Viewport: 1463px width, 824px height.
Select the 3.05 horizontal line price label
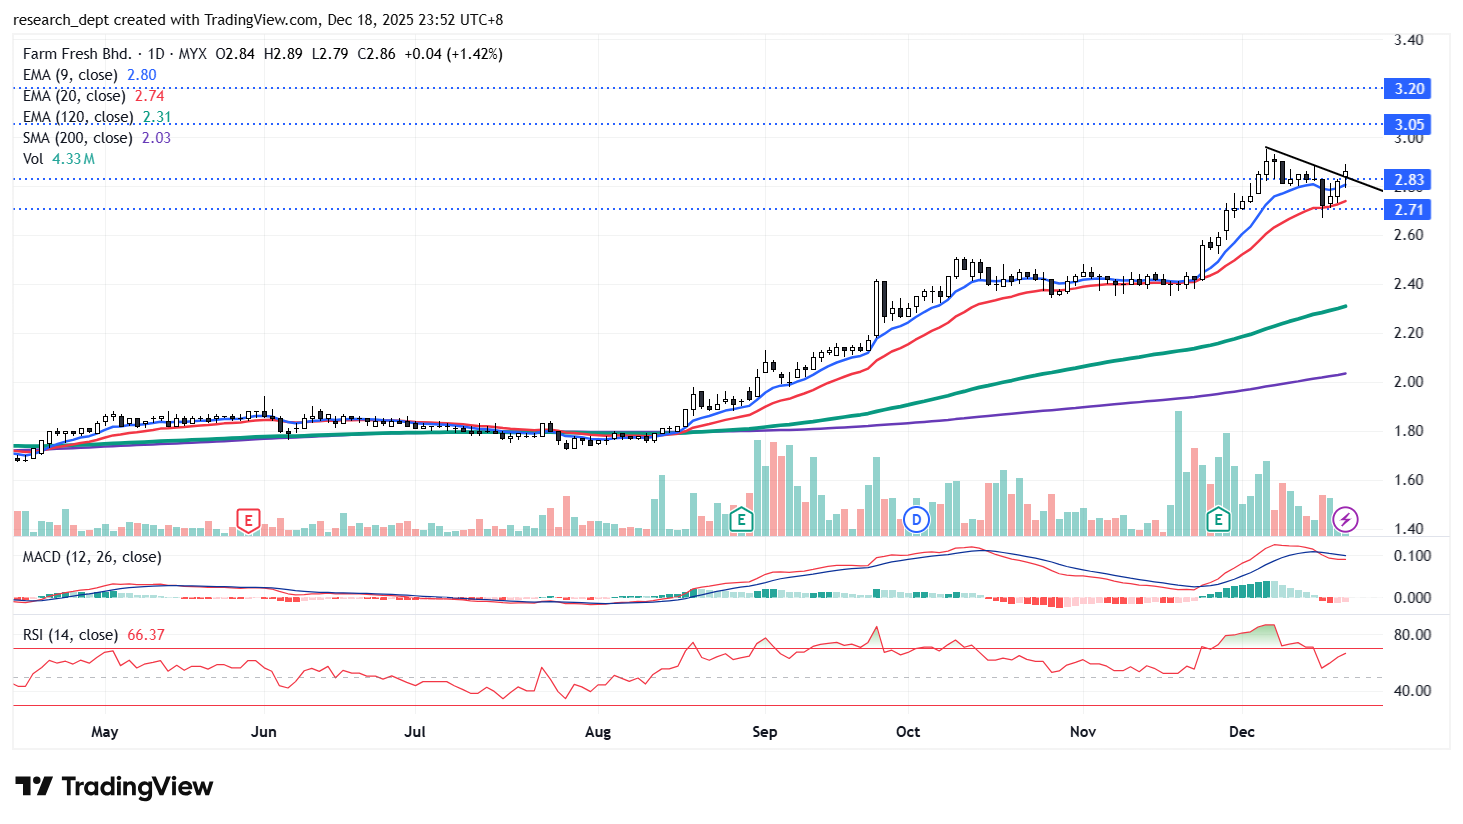tap(1408, 125)
